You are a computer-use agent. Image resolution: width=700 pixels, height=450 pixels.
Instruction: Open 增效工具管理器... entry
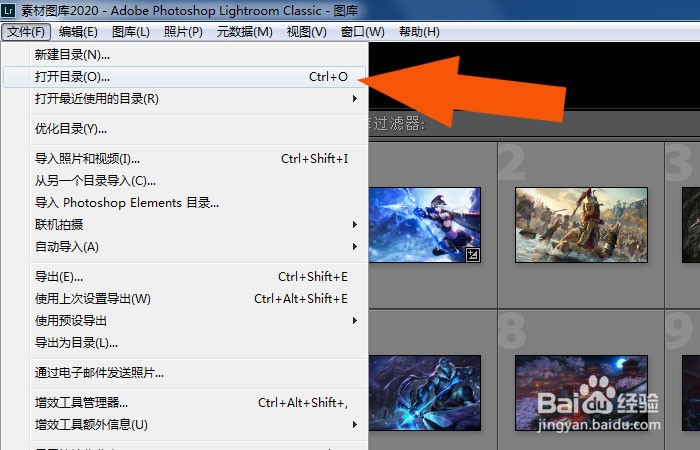point(184,403)
